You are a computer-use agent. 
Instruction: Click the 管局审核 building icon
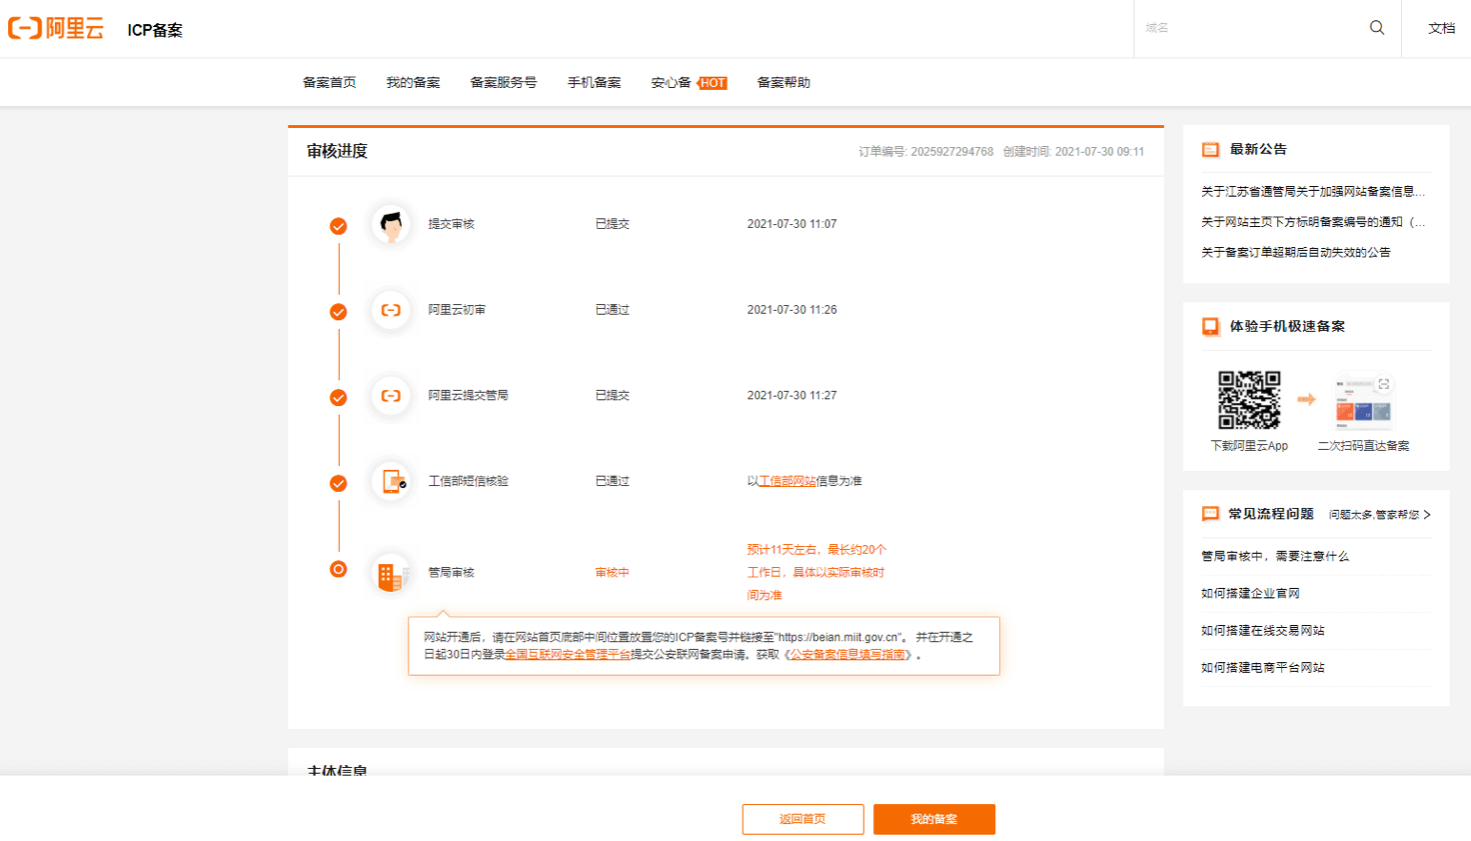tap(391, 574)
